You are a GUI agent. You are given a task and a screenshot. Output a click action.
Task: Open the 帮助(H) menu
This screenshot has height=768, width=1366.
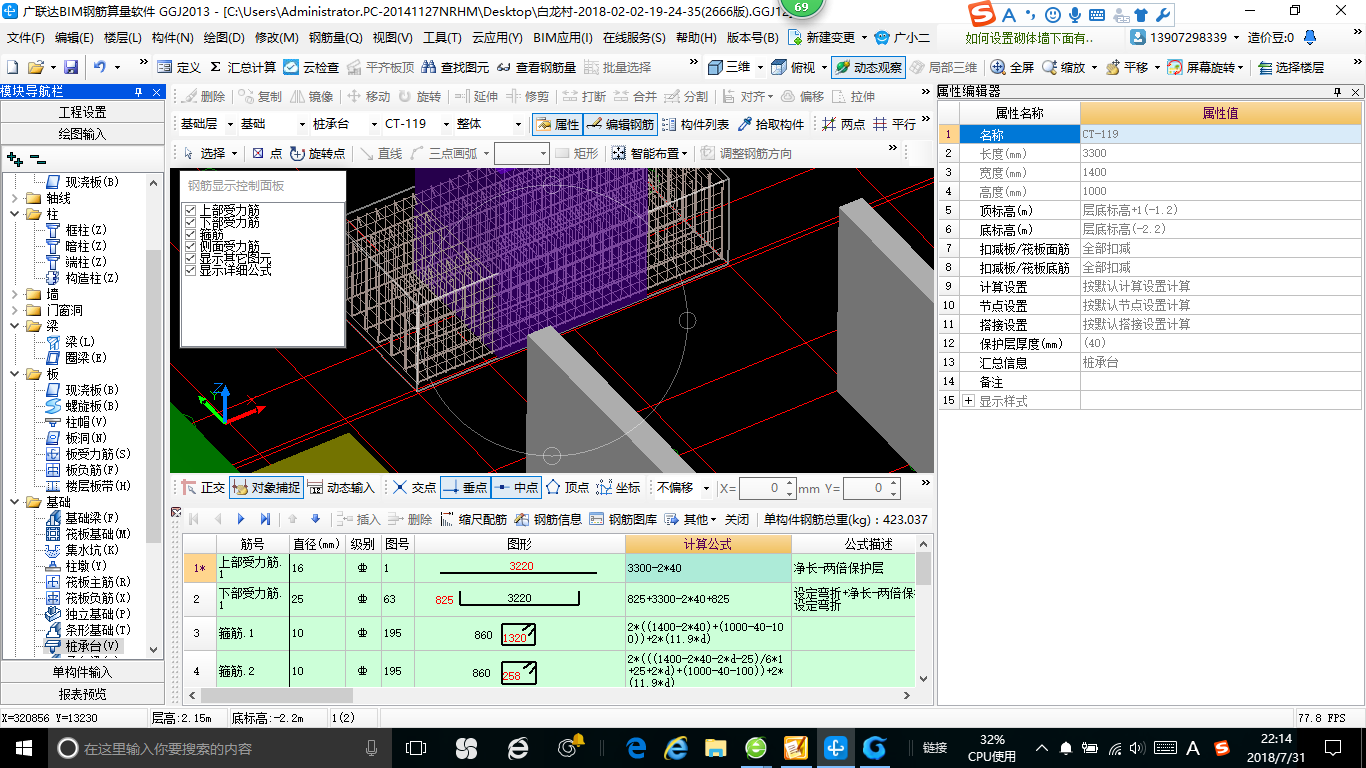point(696,38)
